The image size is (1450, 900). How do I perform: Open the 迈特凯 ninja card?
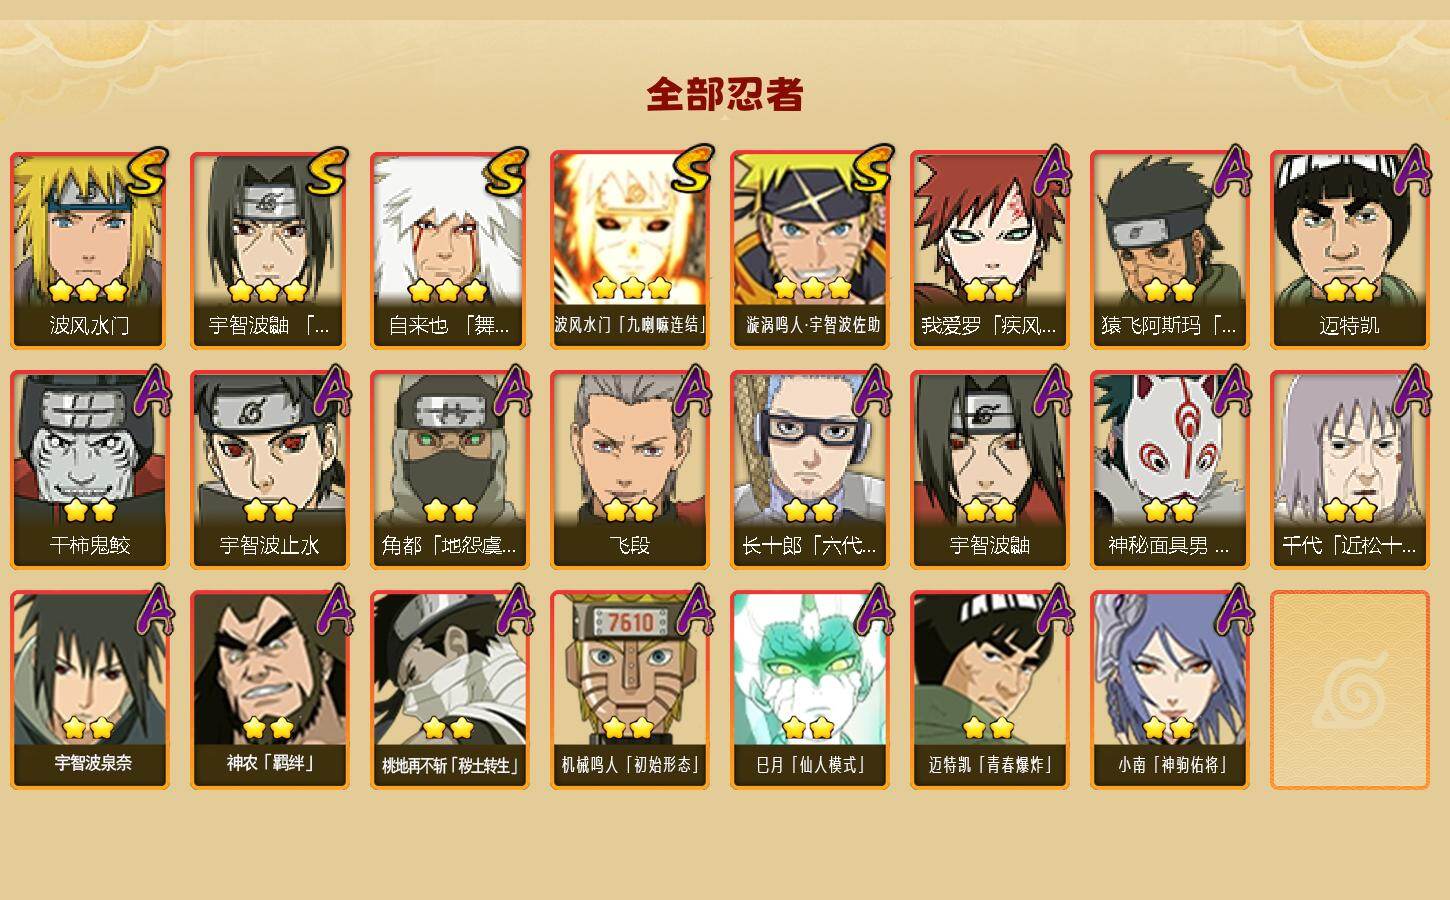1350,250
